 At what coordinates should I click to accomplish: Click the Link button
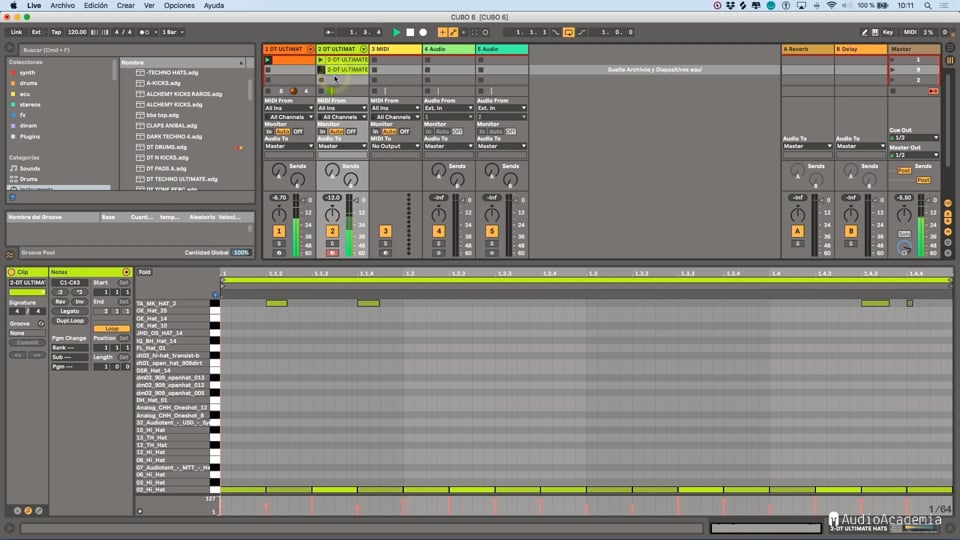(17, 32)
